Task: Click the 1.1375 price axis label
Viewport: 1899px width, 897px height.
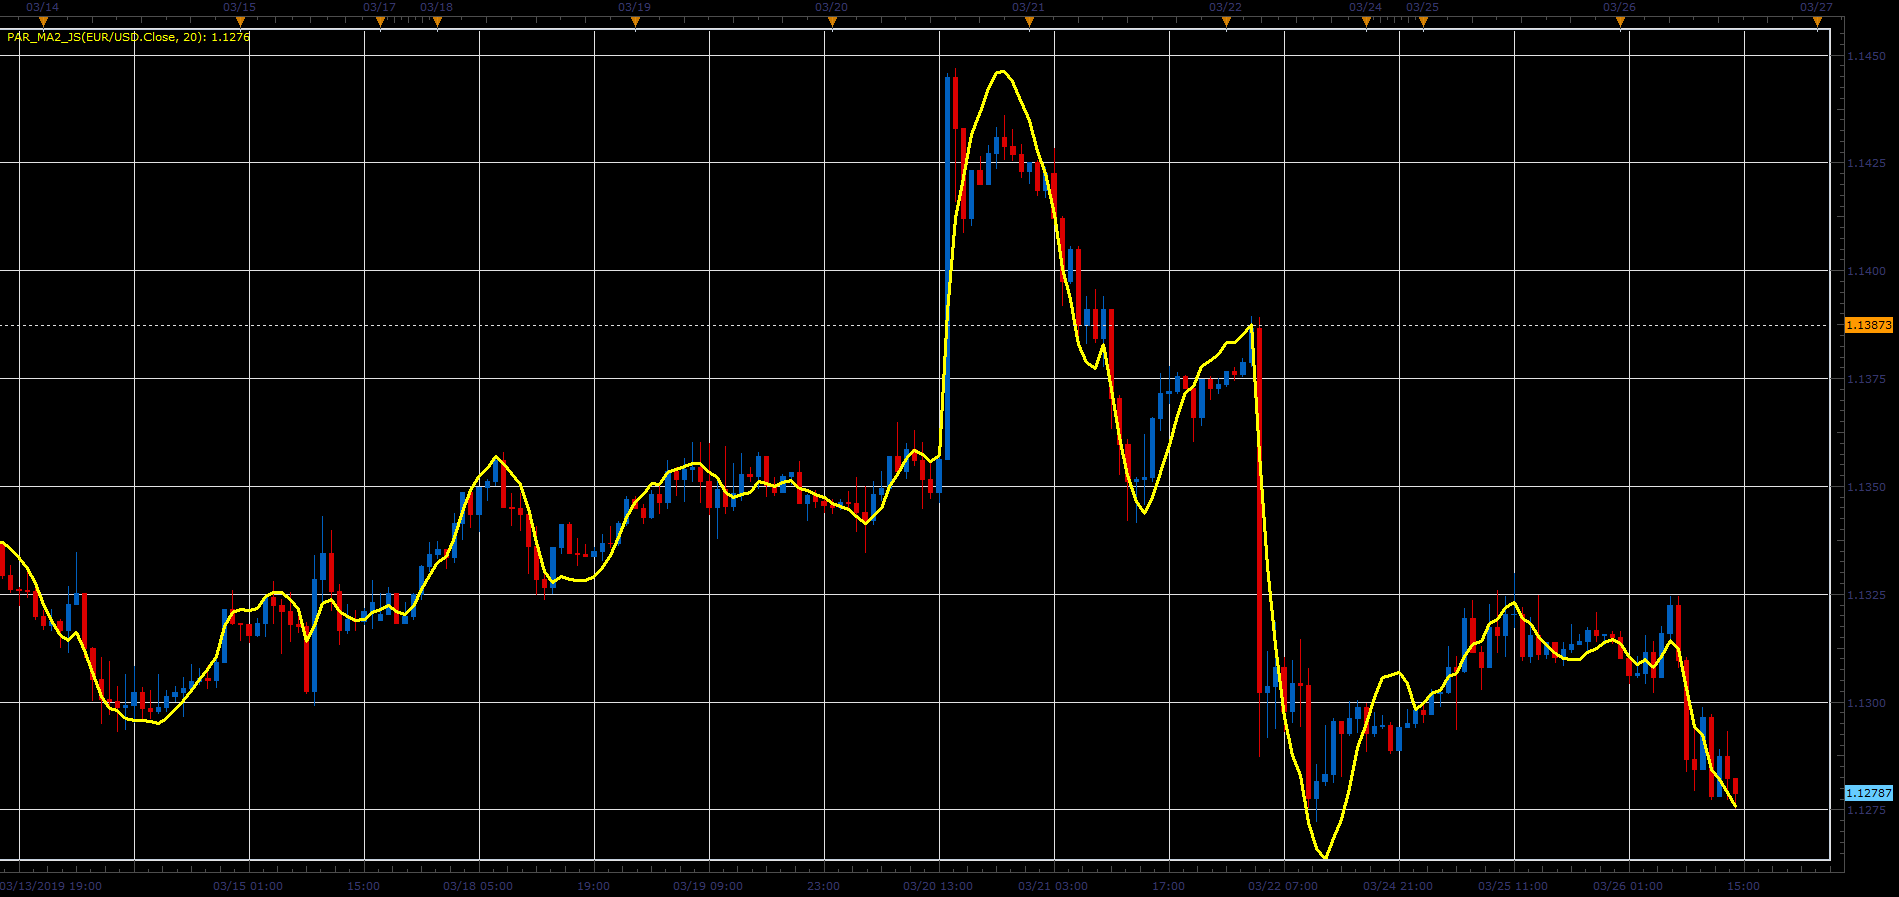Action: coord(1866,379)
